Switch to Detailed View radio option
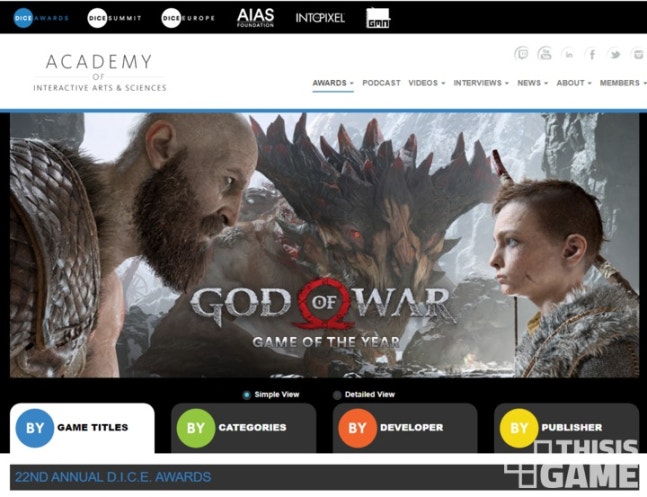 (x=337, y=395)
